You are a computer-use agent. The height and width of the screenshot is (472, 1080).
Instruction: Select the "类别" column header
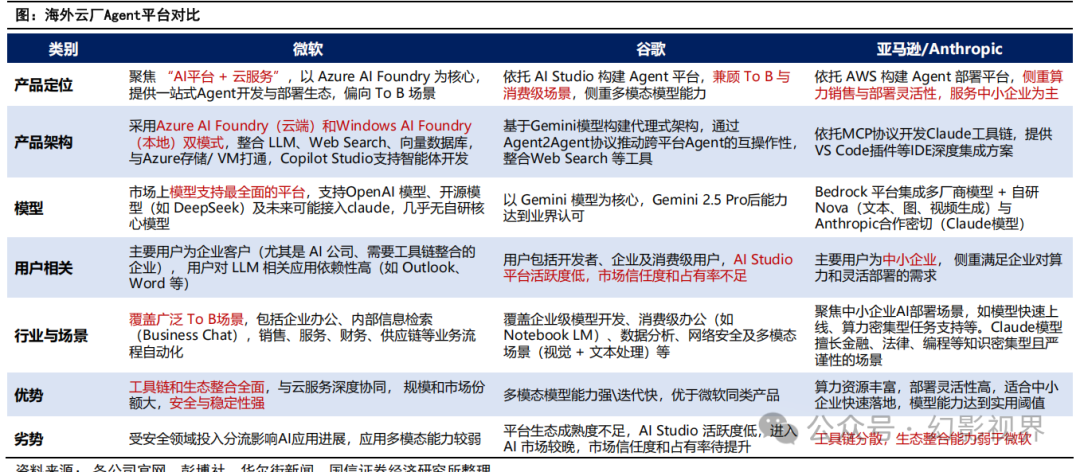click(x=63, y=48)
